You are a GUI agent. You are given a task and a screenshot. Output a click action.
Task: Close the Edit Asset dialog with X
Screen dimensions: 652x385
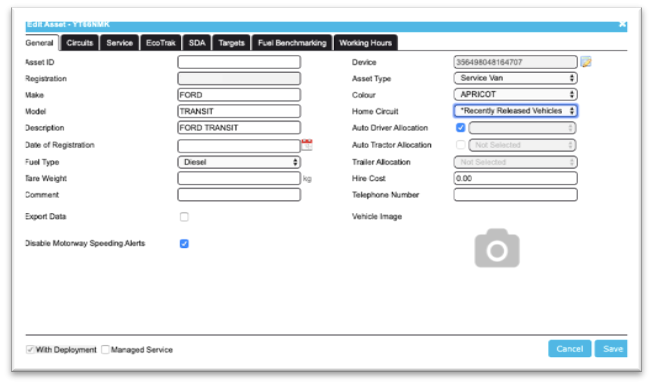click(622, 24)
